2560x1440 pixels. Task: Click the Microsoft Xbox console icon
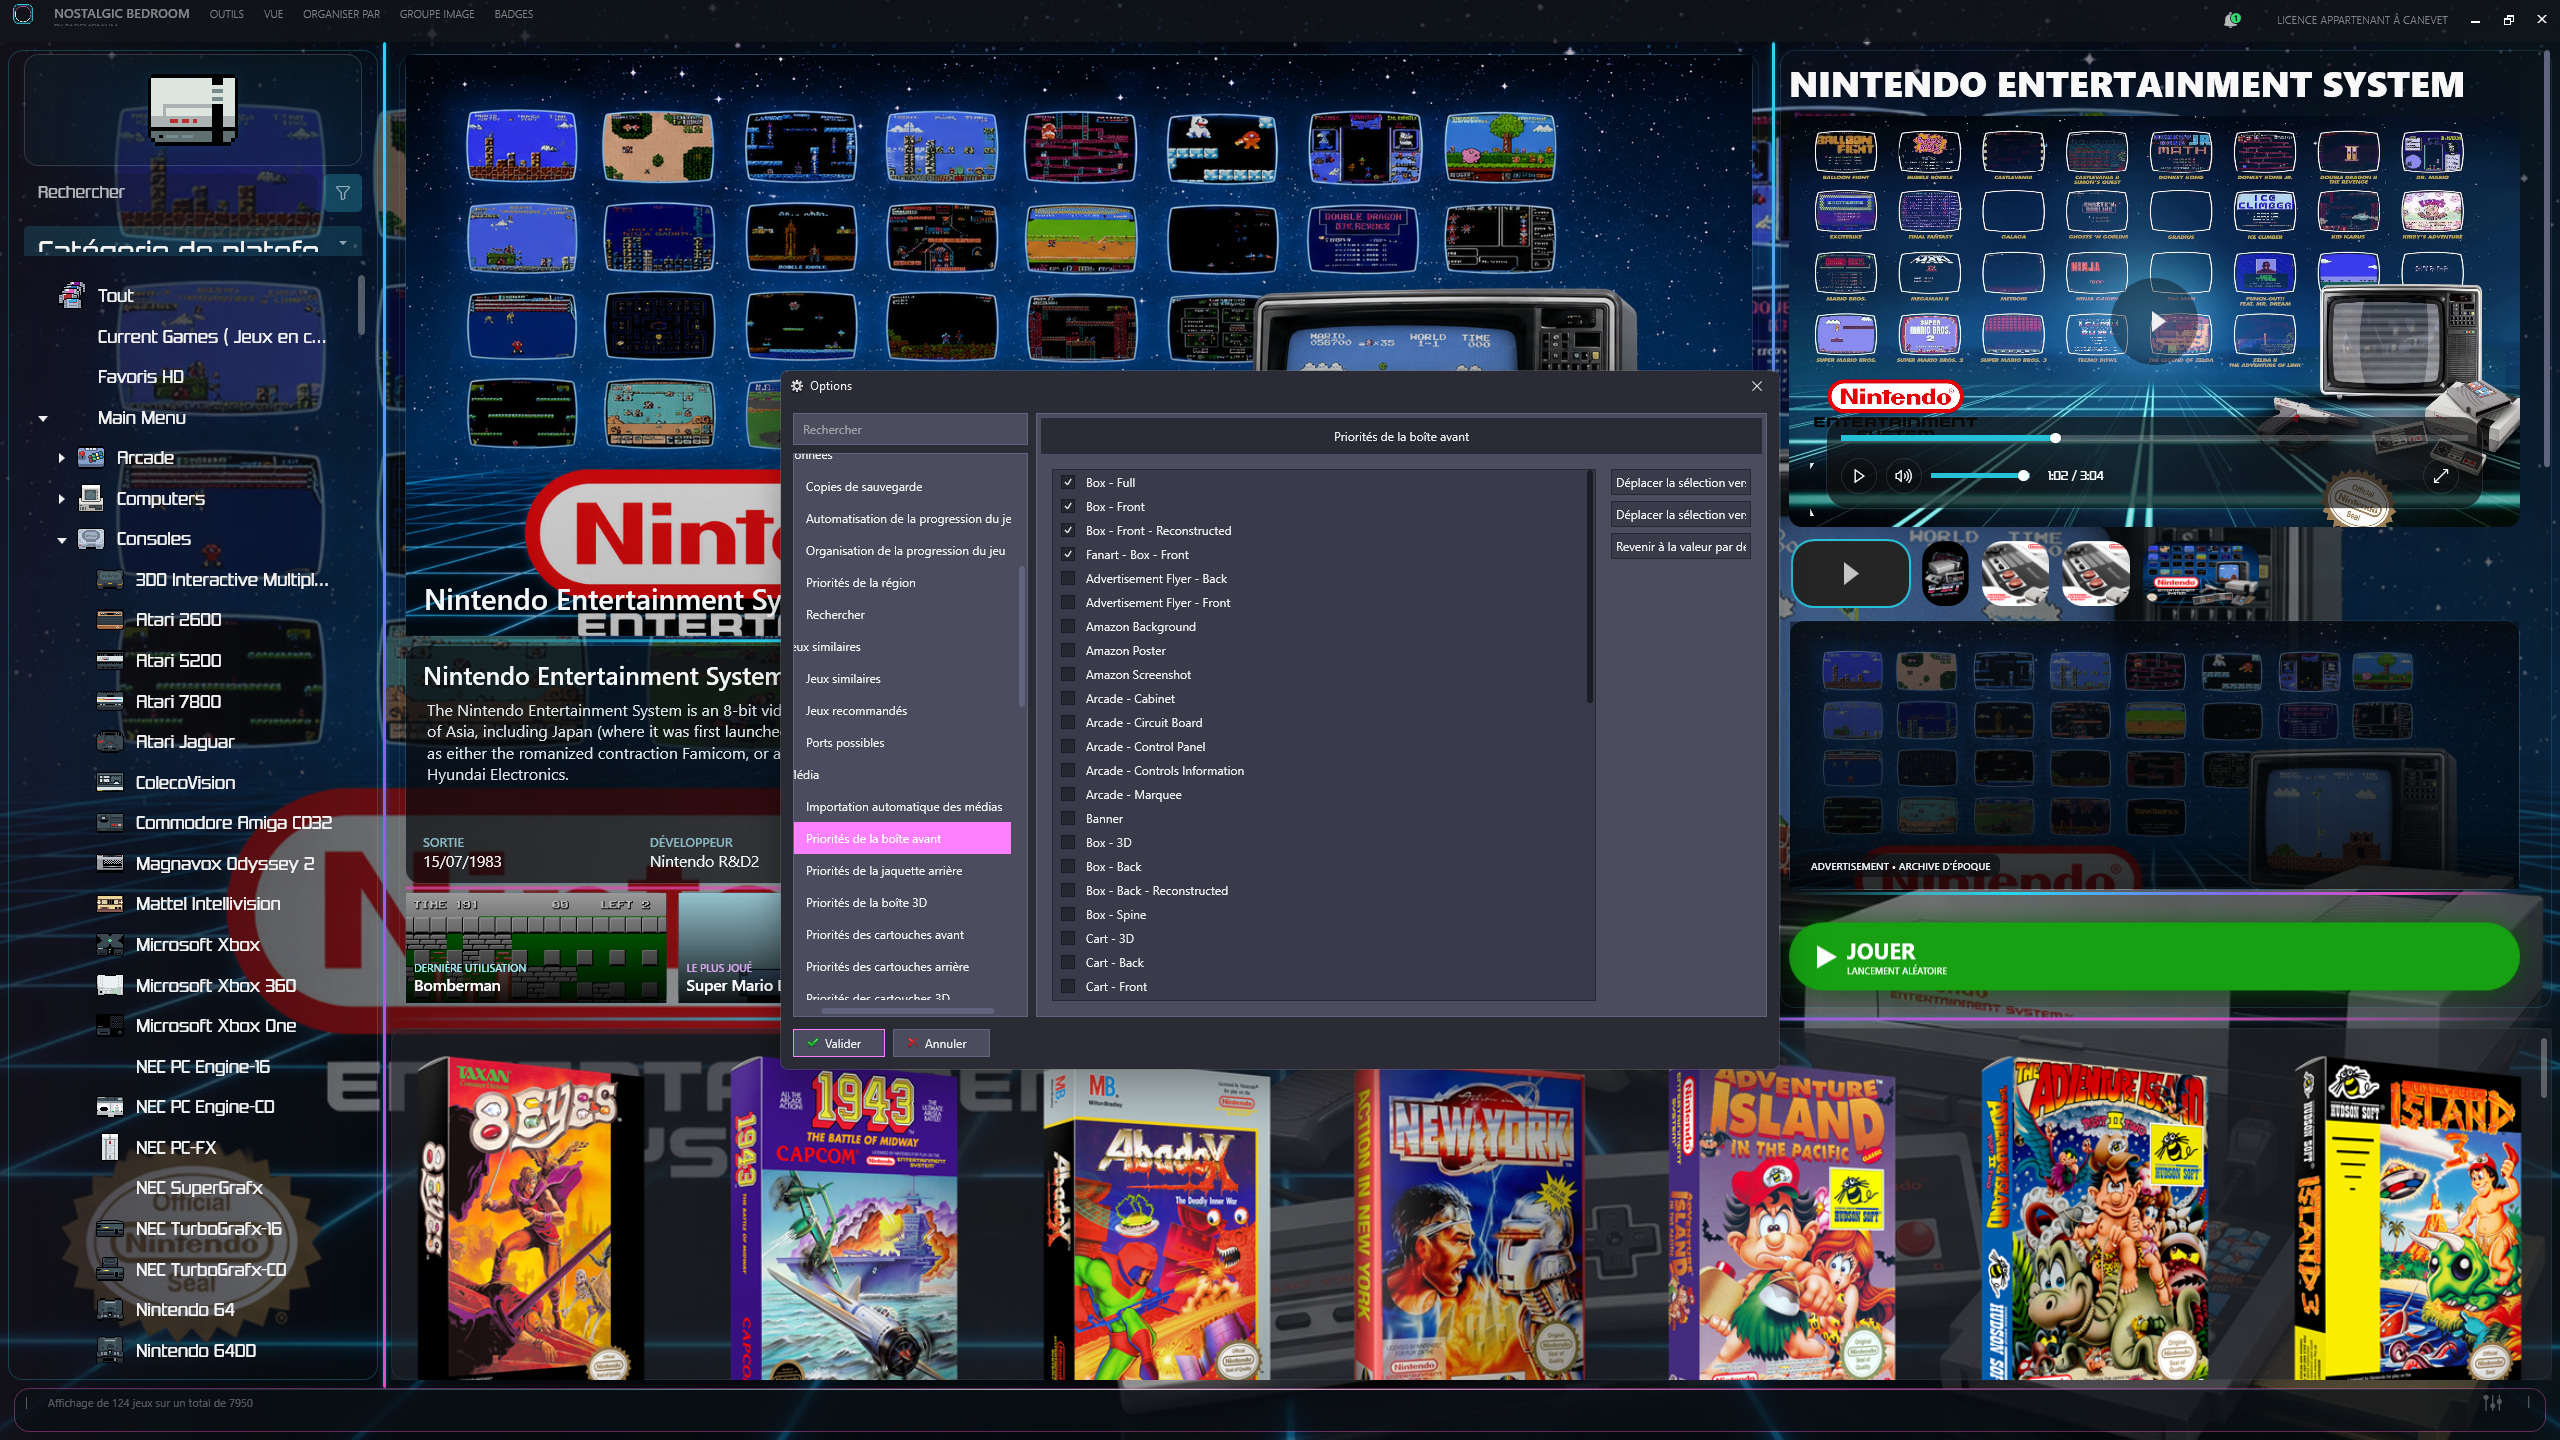(x=110, y=945)
